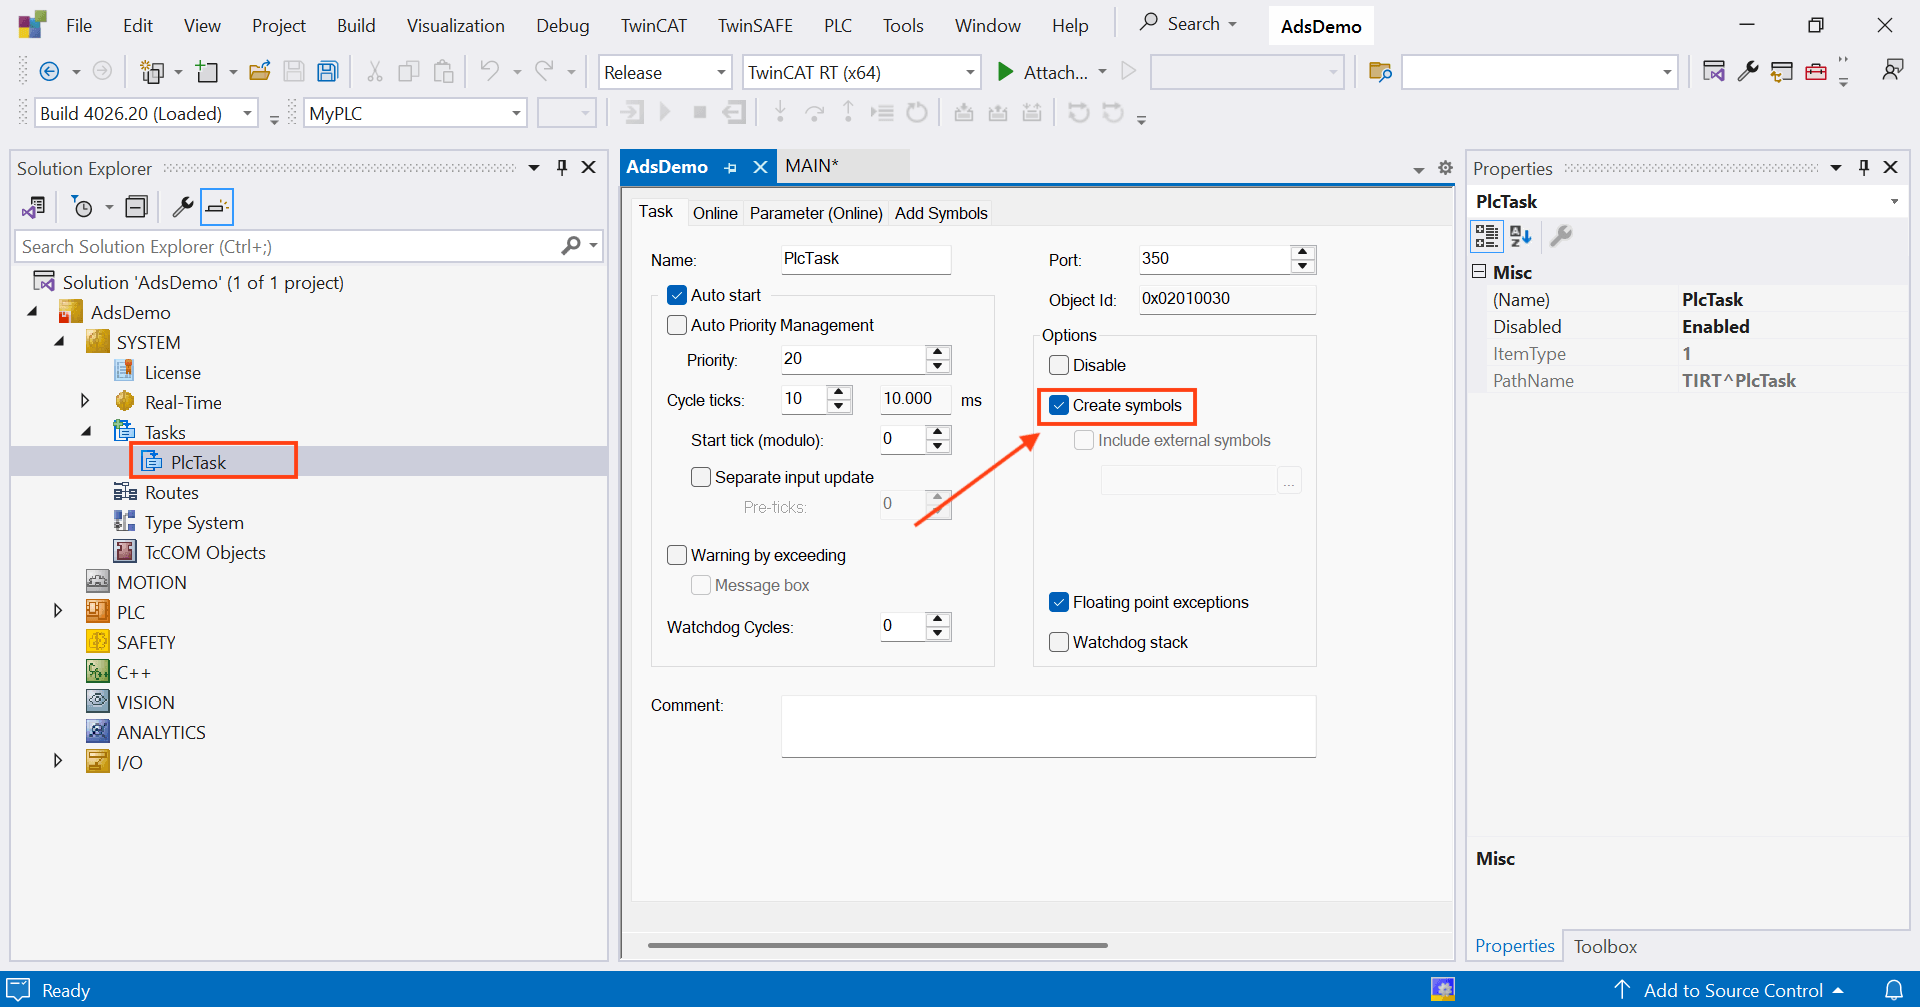The height and width of the screenshot is (1007, 1920).
Task: Uncheck the Create symbols option
Action: click(x=1060, y=406)
